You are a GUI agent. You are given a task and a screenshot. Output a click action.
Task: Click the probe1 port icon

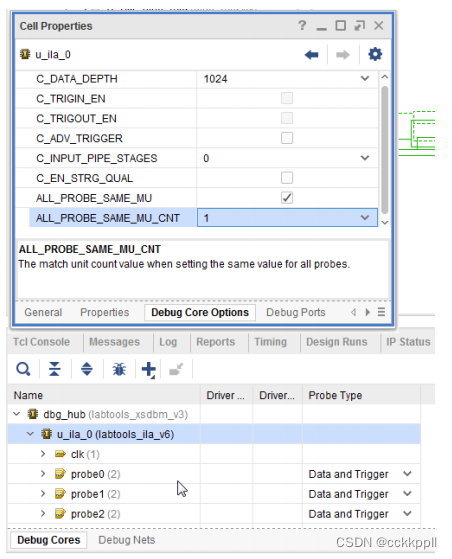[60, 494]
